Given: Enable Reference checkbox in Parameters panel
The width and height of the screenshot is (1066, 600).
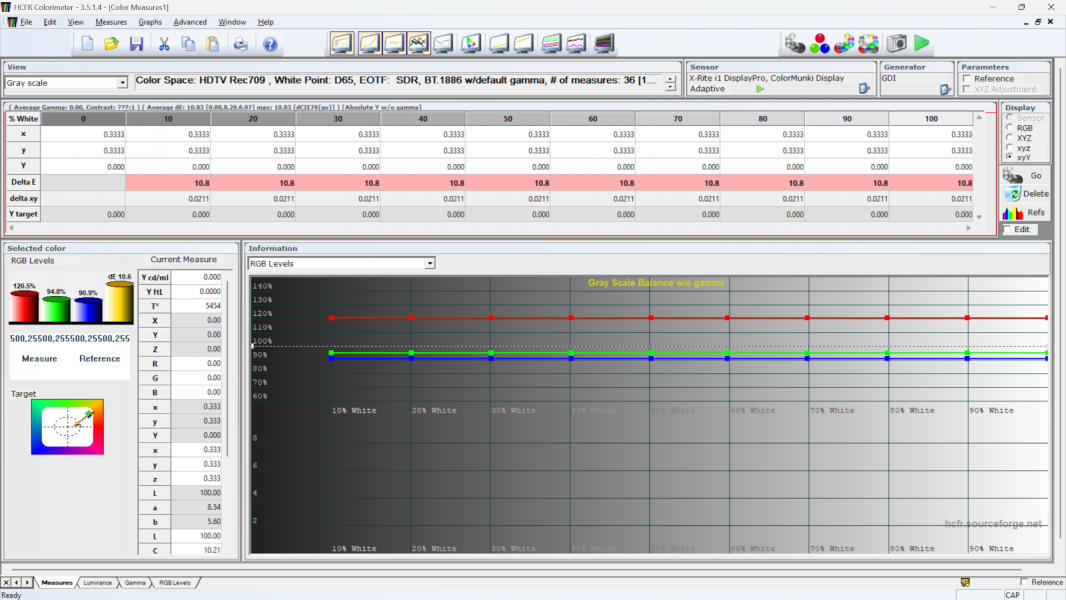Looking at the screenshot, I should [967, 79].
